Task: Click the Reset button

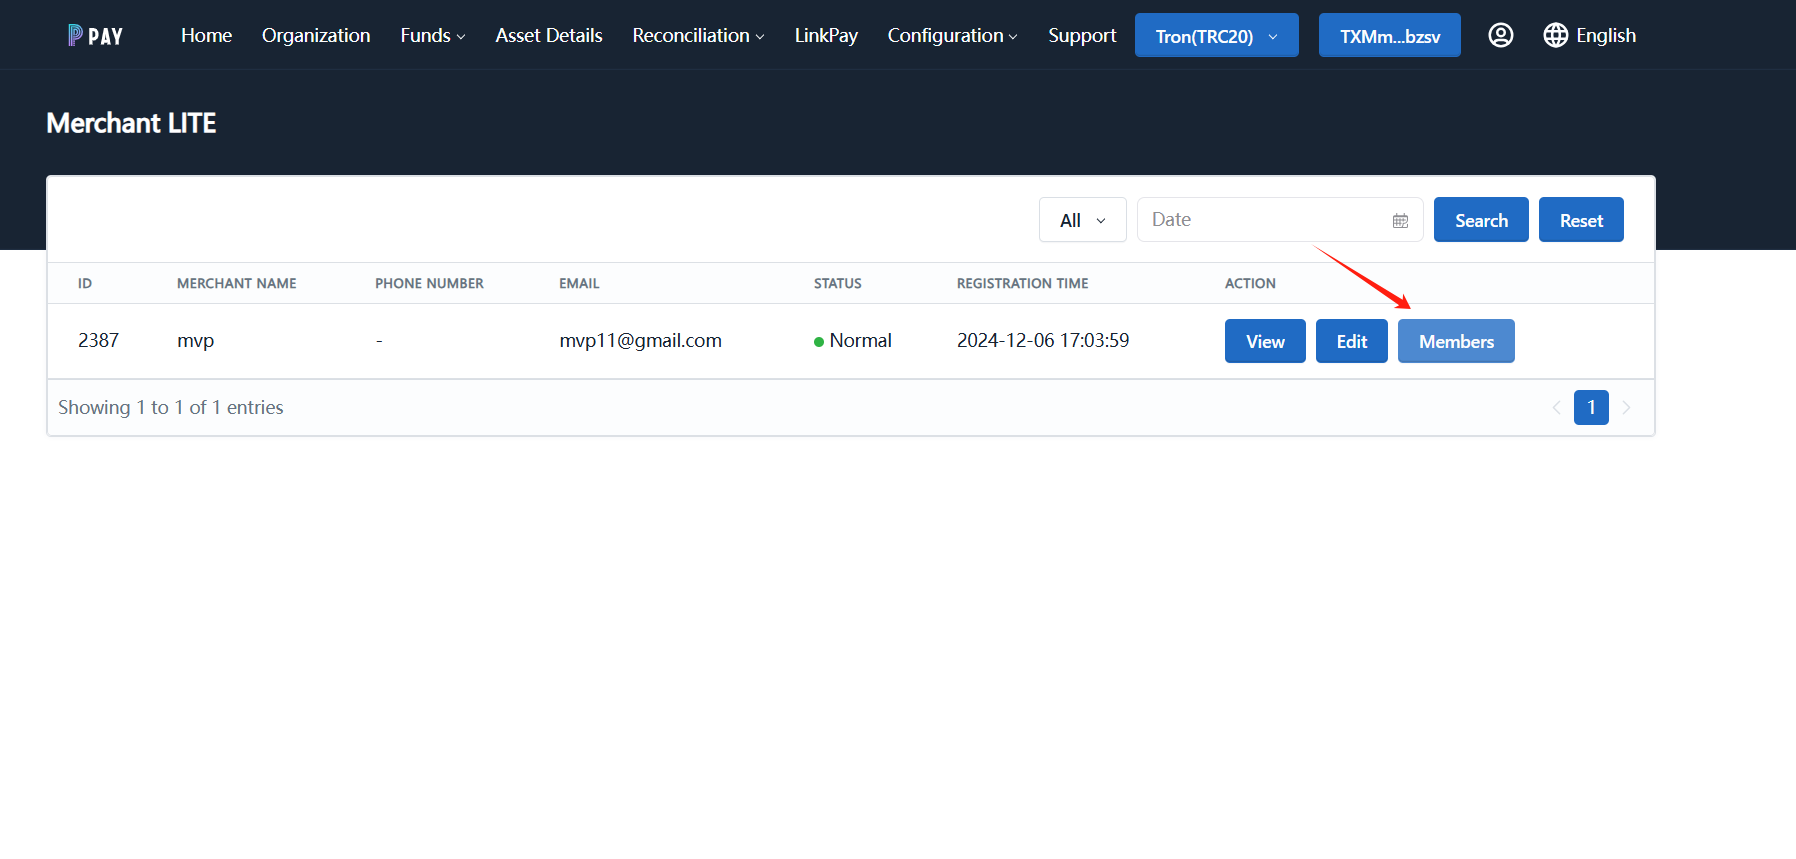Action: pos(1581,220)
